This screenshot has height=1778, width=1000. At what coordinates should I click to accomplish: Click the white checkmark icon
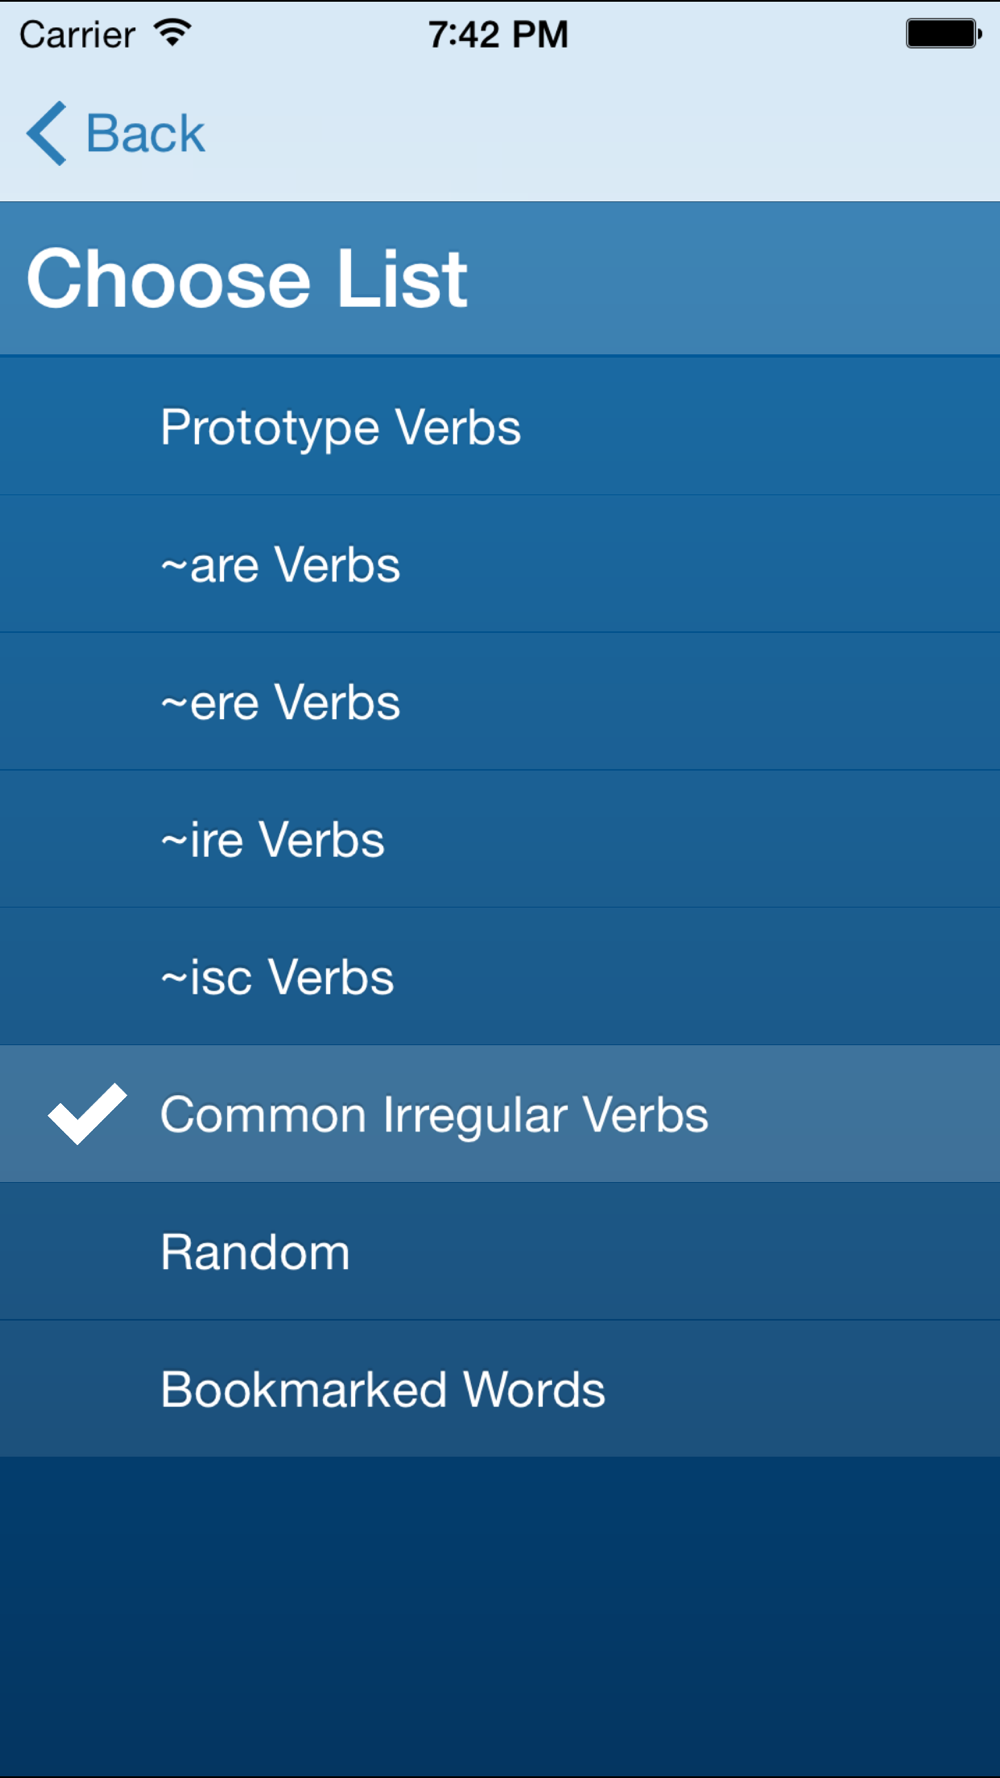tap(88, 1113)
